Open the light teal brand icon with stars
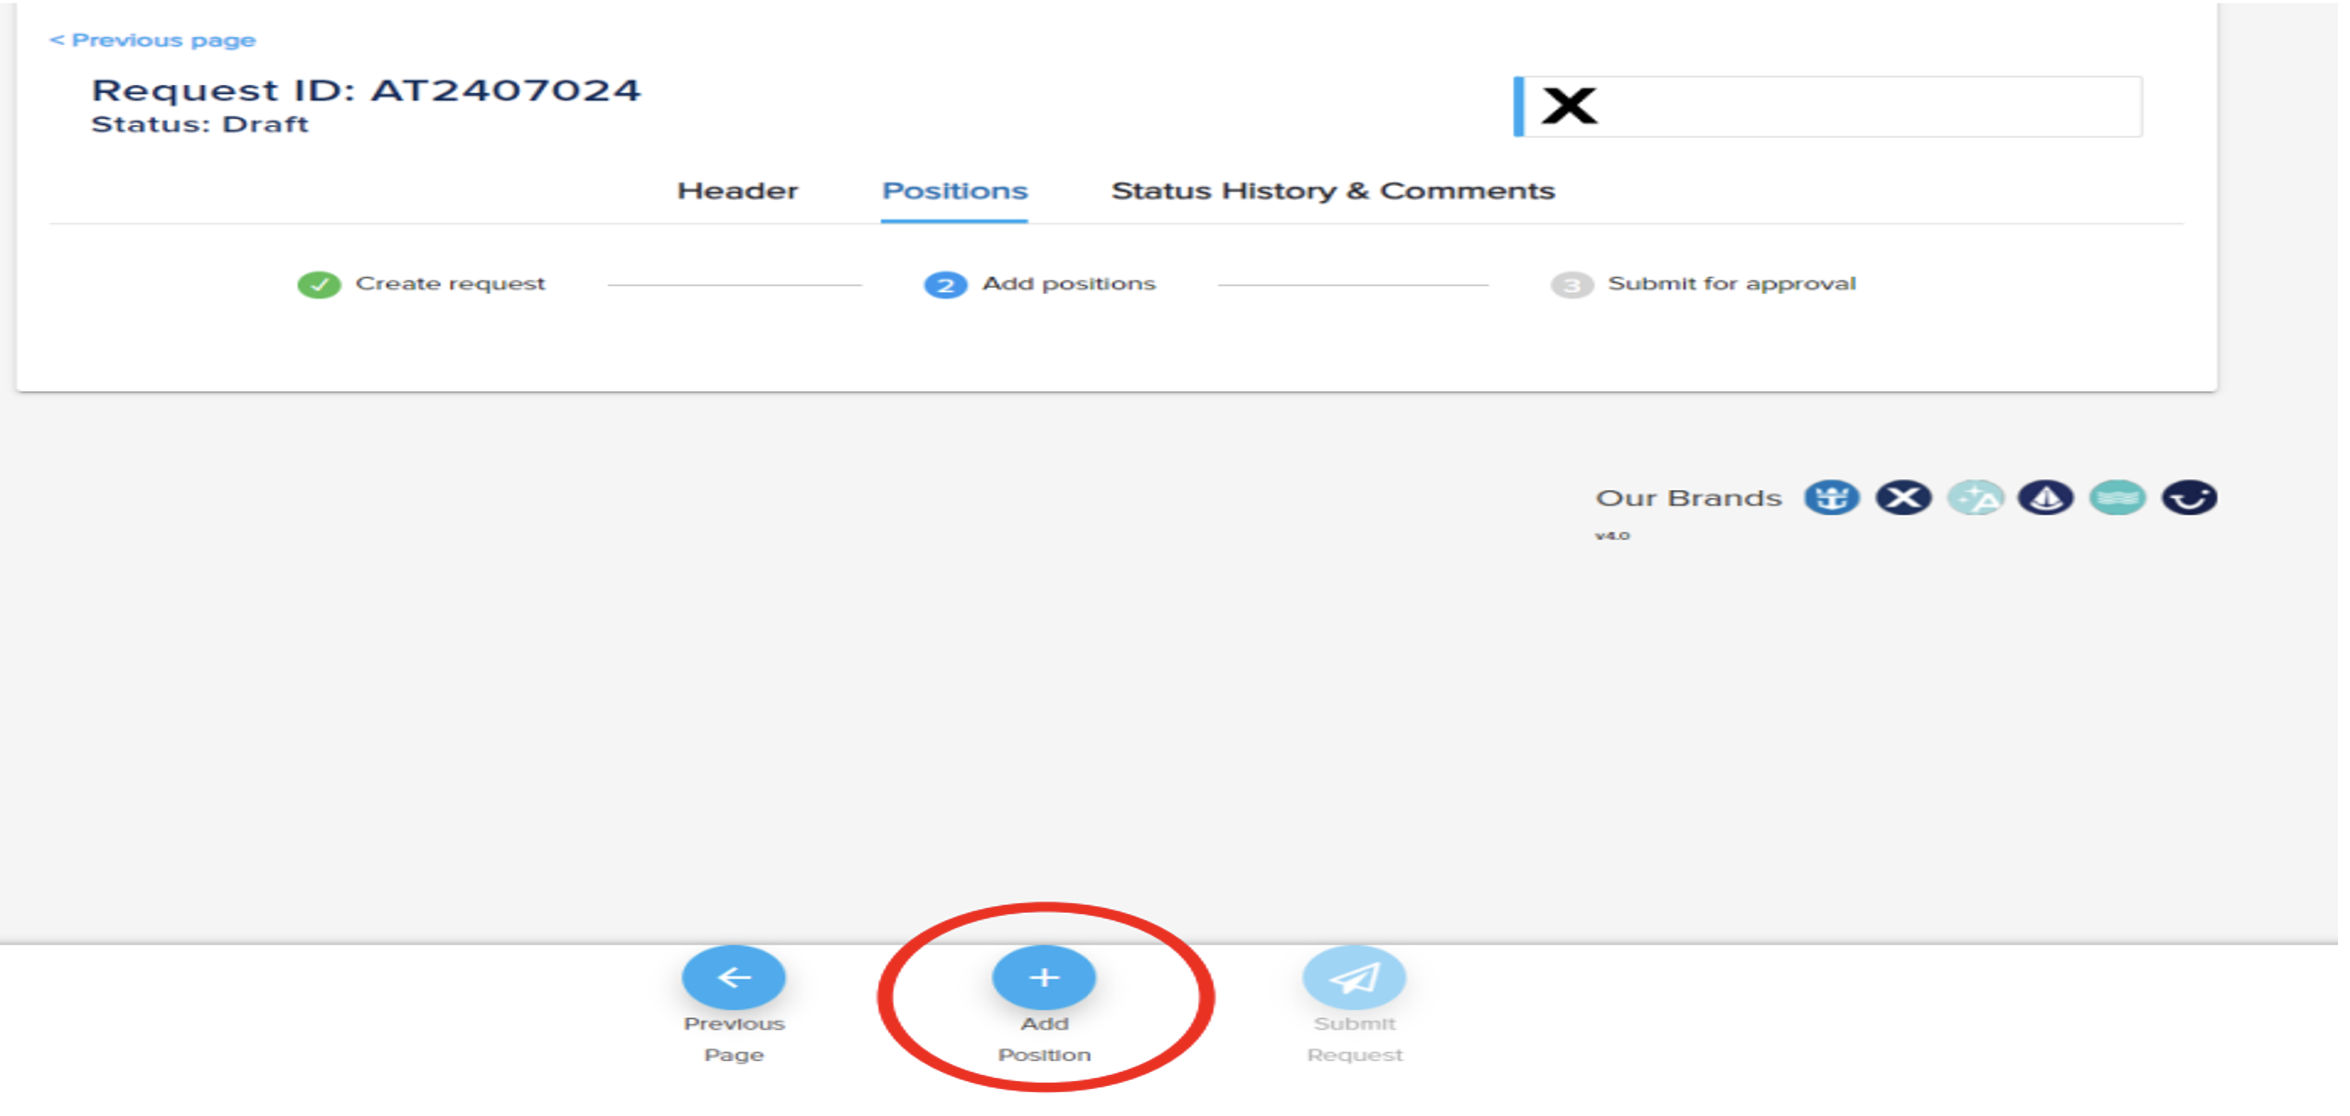The height and width of the screenshot is (1116, 2350). 1975,497
